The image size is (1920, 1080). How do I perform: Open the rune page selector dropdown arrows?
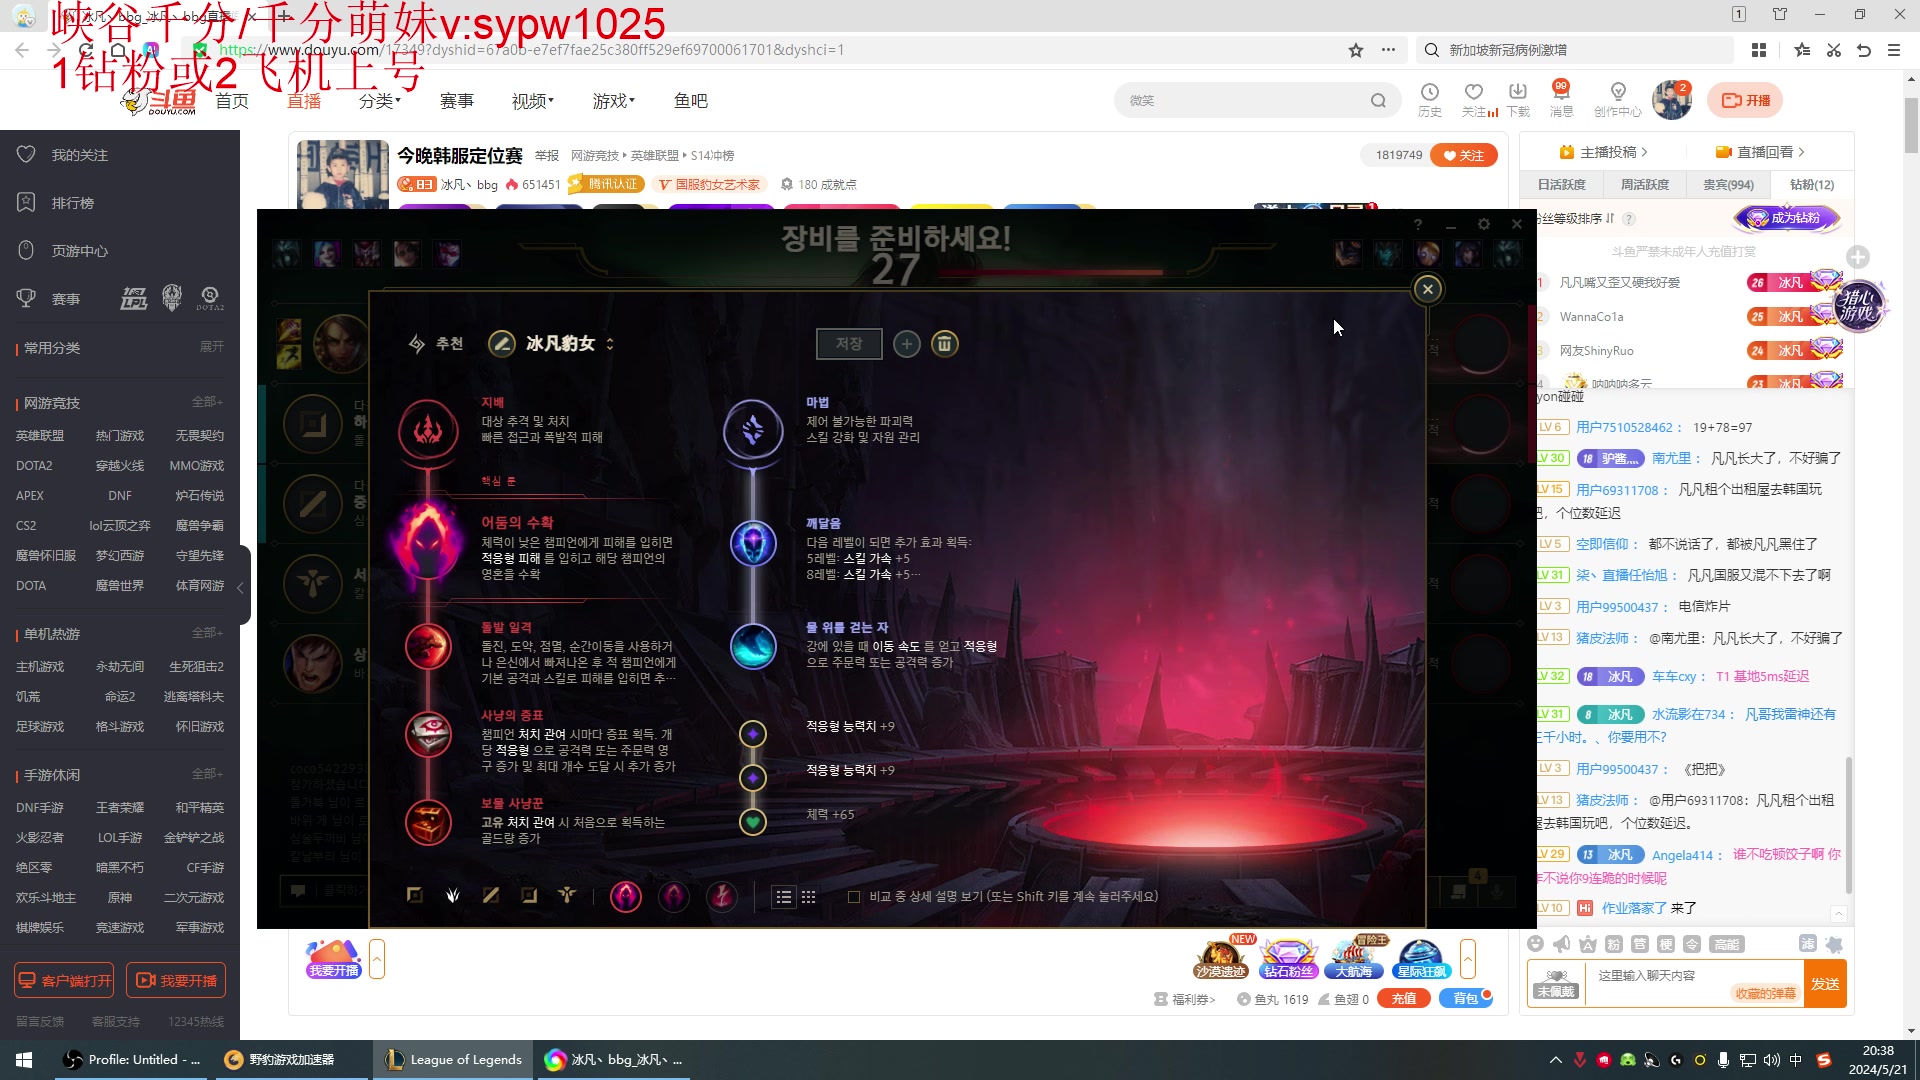click(x=610, y=344)
